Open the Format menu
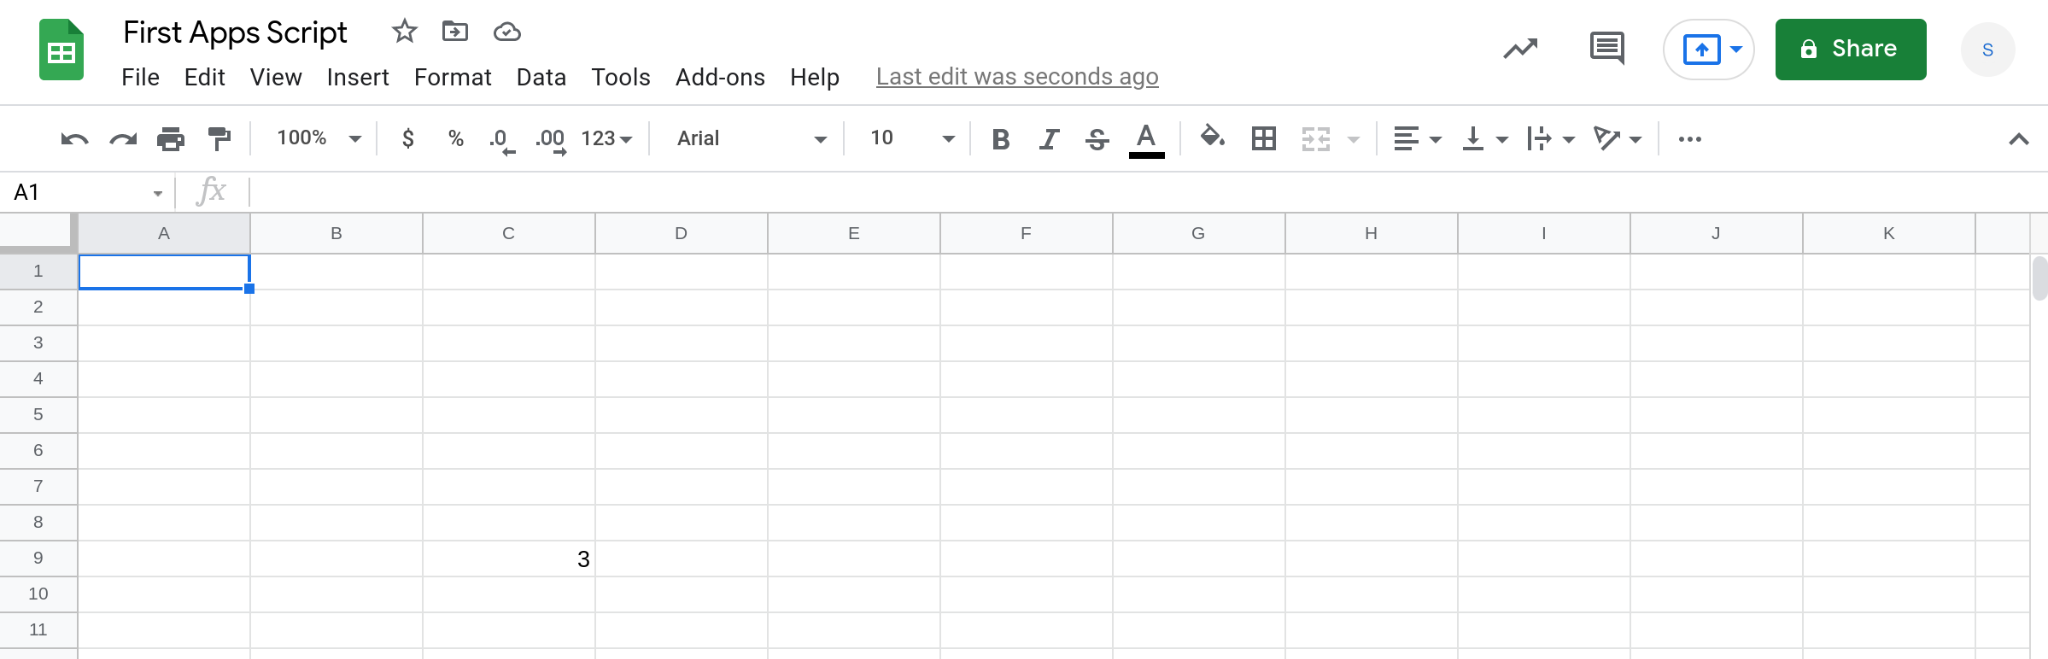 452,77
